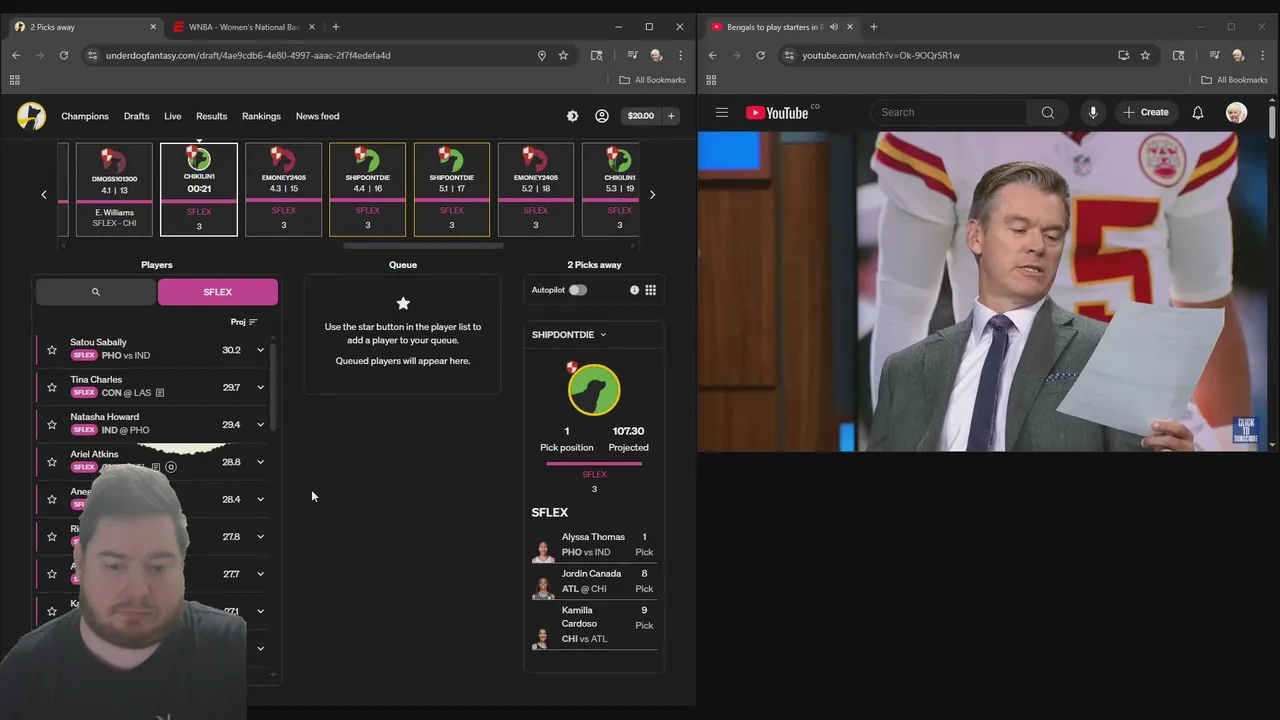The image size is (1280, 720).
Task: Click the $20.00 balance button
Action: pyautogui.click(x=640, y=116)
